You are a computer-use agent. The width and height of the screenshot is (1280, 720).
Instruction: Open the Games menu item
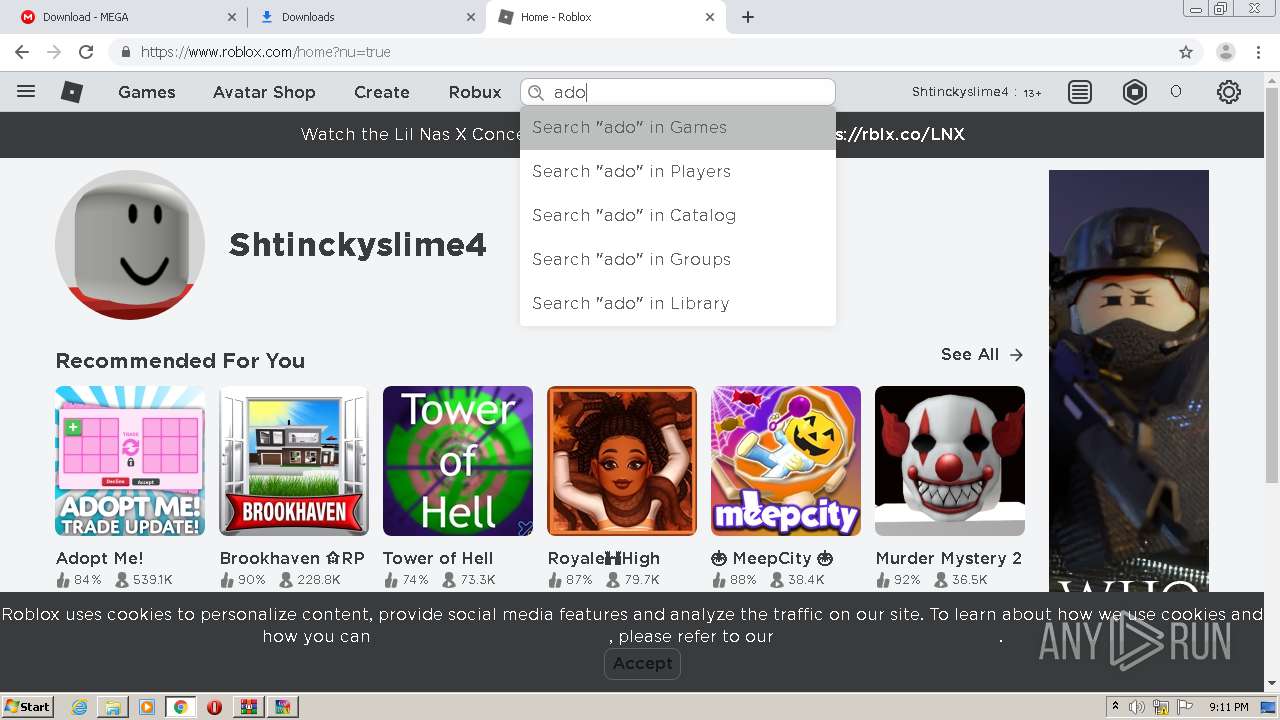[147, 92]
